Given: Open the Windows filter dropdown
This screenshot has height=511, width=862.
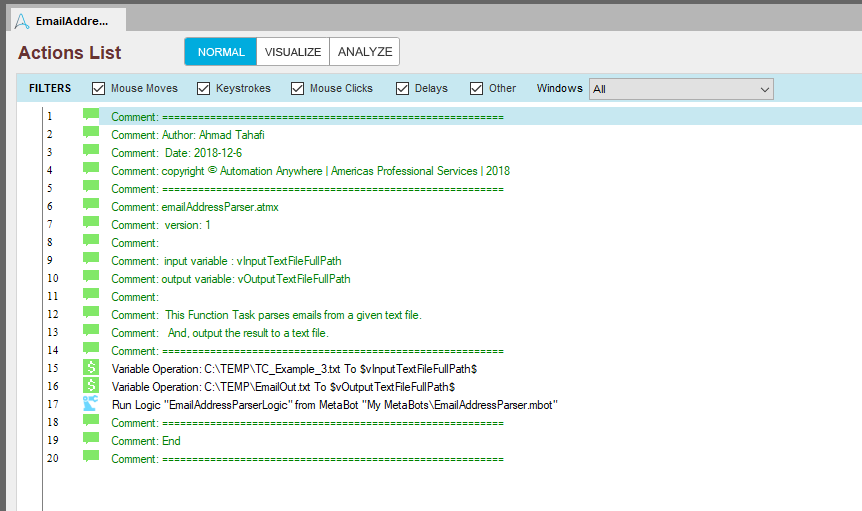Looking at the screenshot, I should coord(681,89).
